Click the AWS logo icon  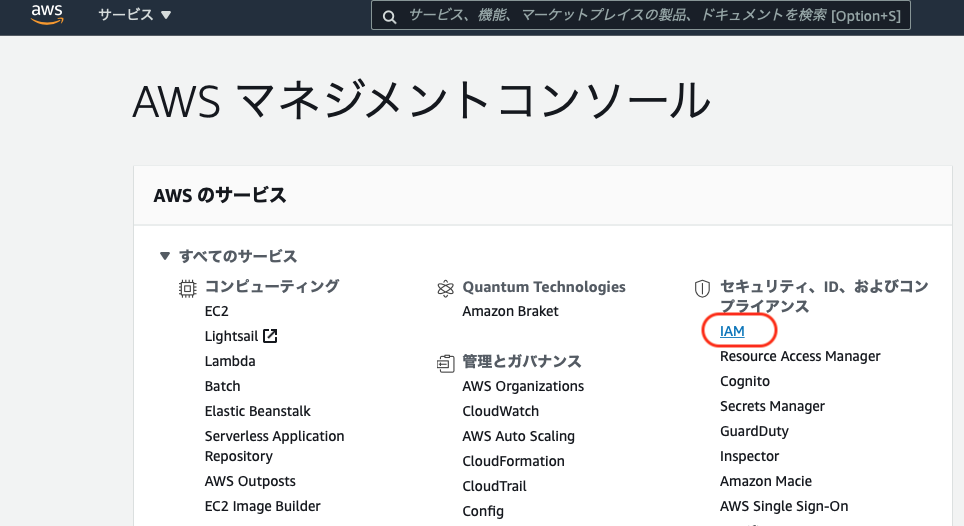point(47,15)
